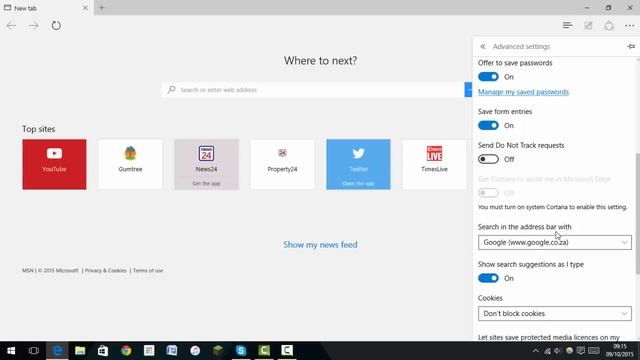The width and height of the screenshot is (640, 360).
Task: Open the YouTube top site tile
Action: click(x=54, y=164)
